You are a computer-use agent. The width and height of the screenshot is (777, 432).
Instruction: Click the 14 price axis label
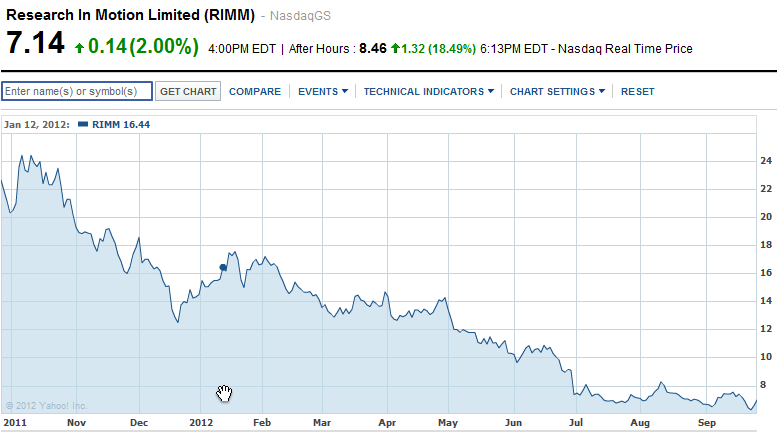coord(766,301)
